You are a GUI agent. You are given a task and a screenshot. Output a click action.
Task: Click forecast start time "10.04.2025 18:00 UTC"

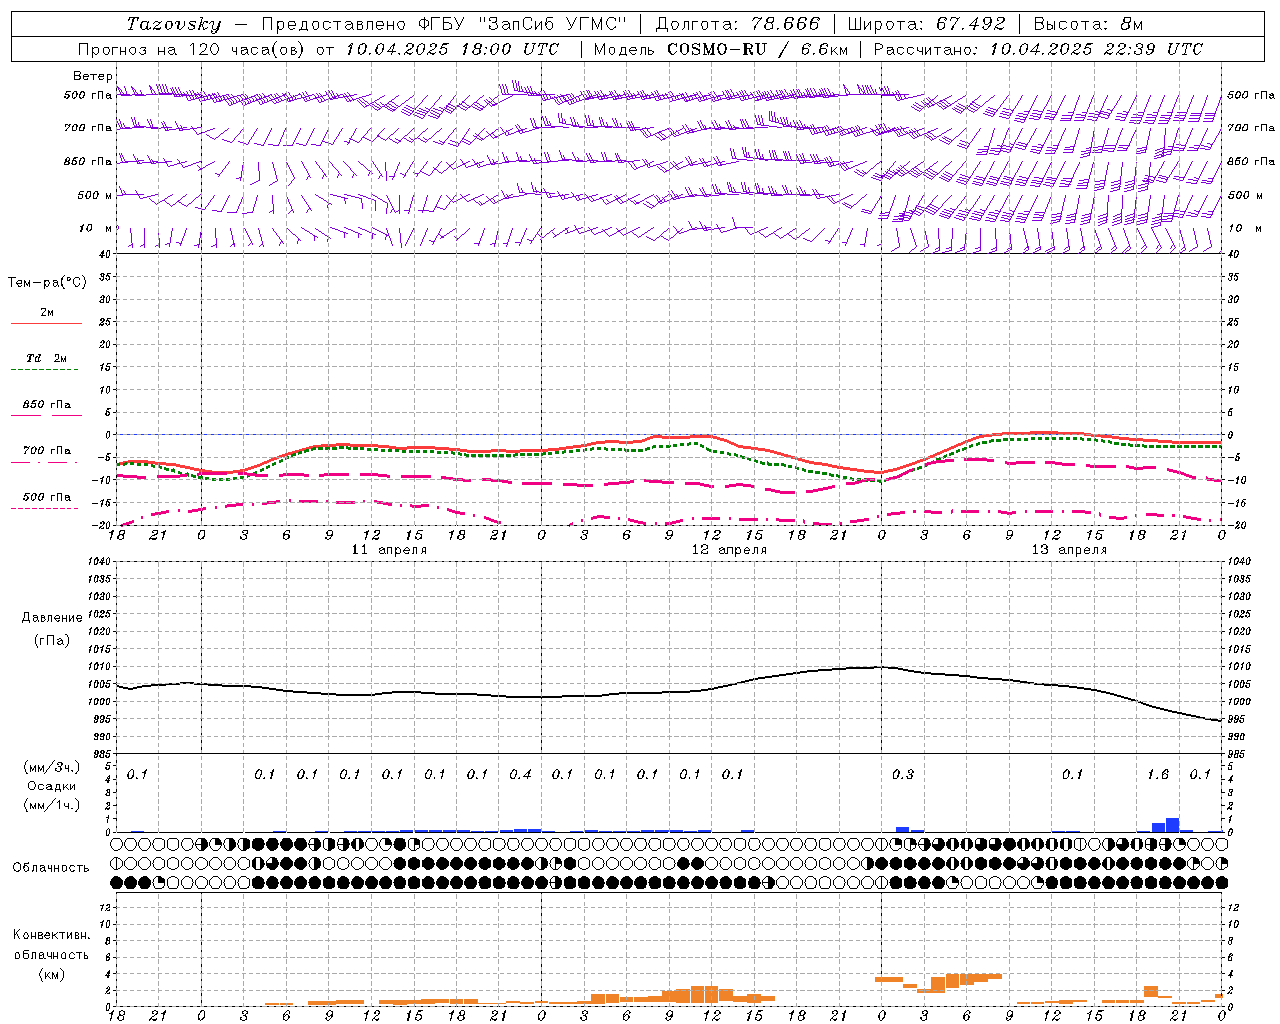pyautogui.click(x=452, y=49)
